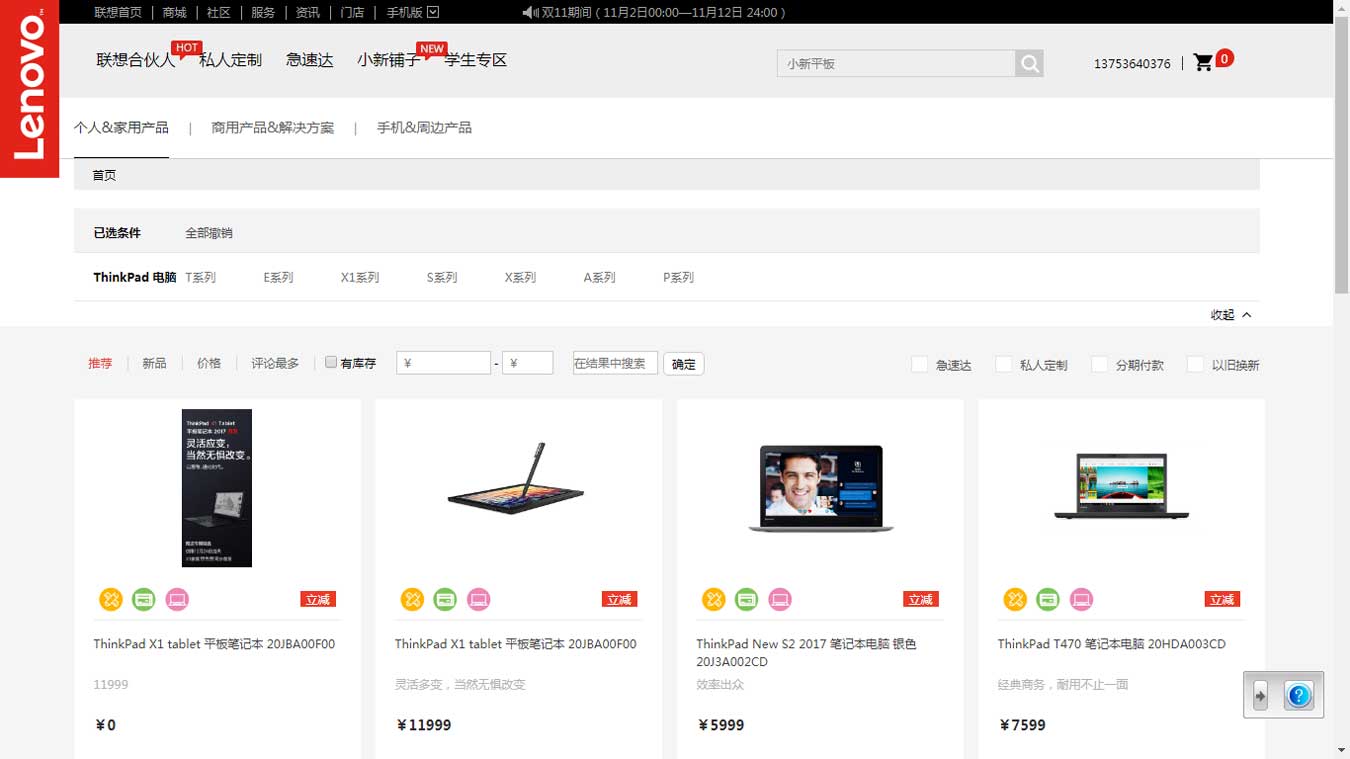Open ThinkPad T470 laptop thumbnail
The image size is (1350, 759).
pyautogui.click(x=1121, y=487)
